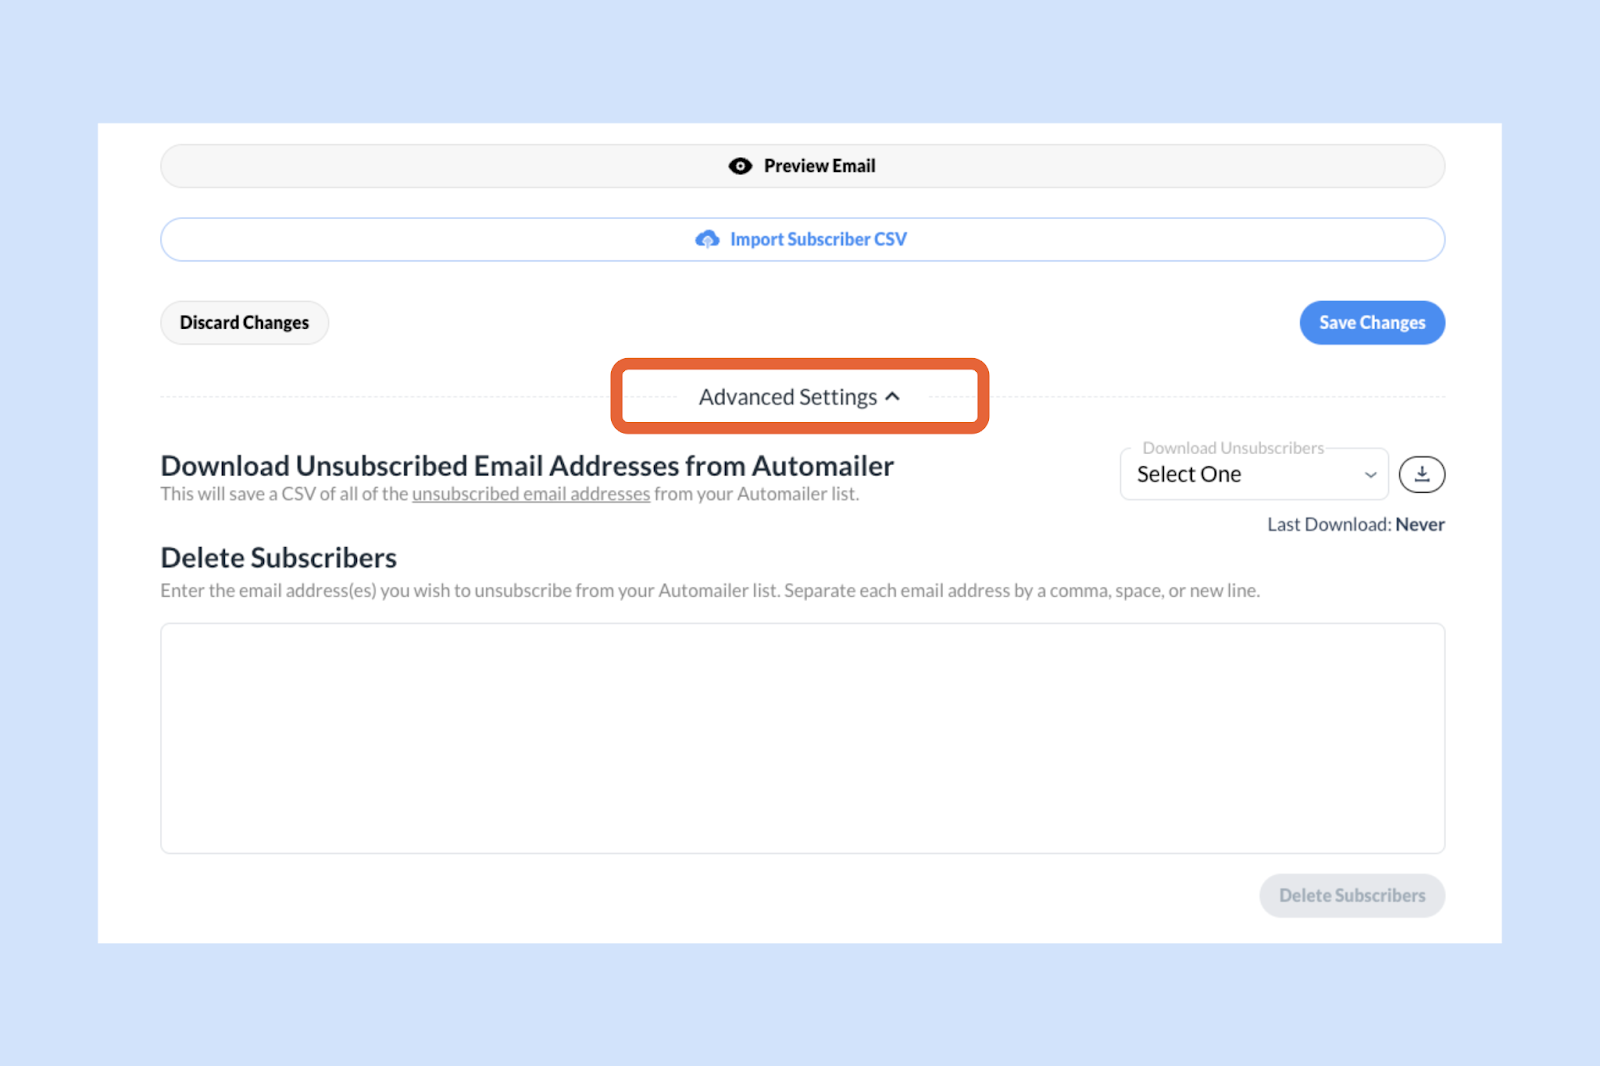Save Changes with the blue button

pyautogui.click(x=1371, y=323)
